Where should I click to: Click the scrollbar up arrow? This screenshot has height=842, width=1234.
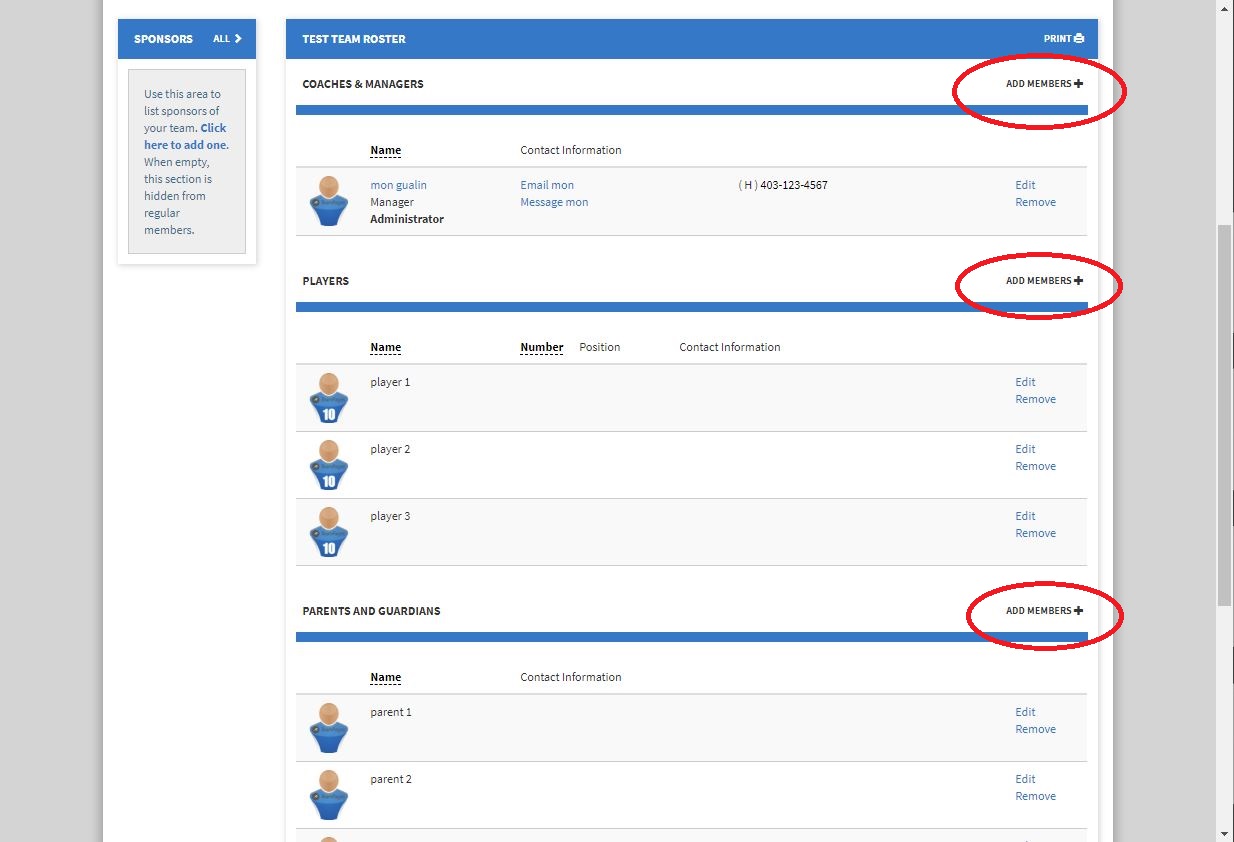click(1224, 8)
